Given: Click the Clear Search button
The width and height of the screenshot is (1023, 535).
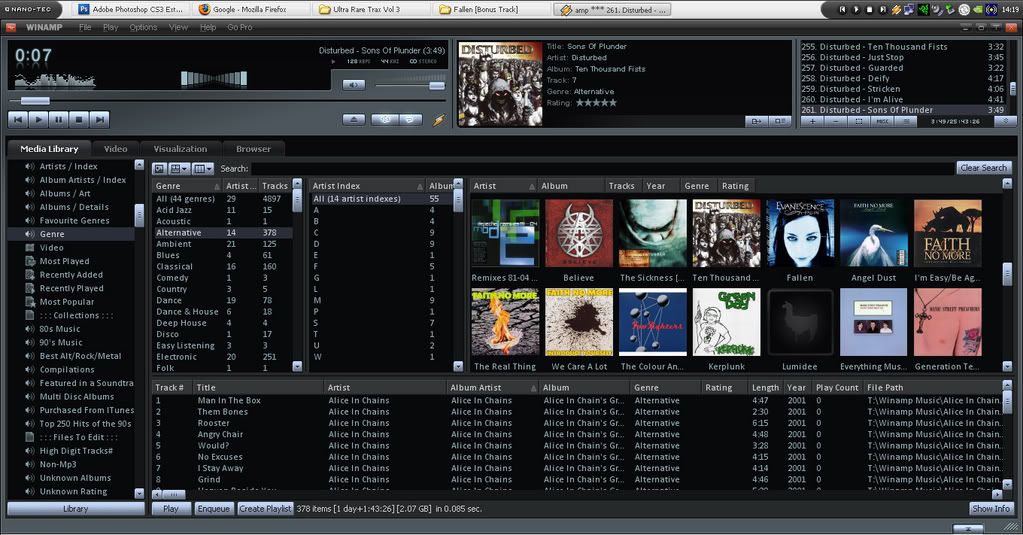Looking at the screenshot, I should pyautogui.click(x=983, y=168).
